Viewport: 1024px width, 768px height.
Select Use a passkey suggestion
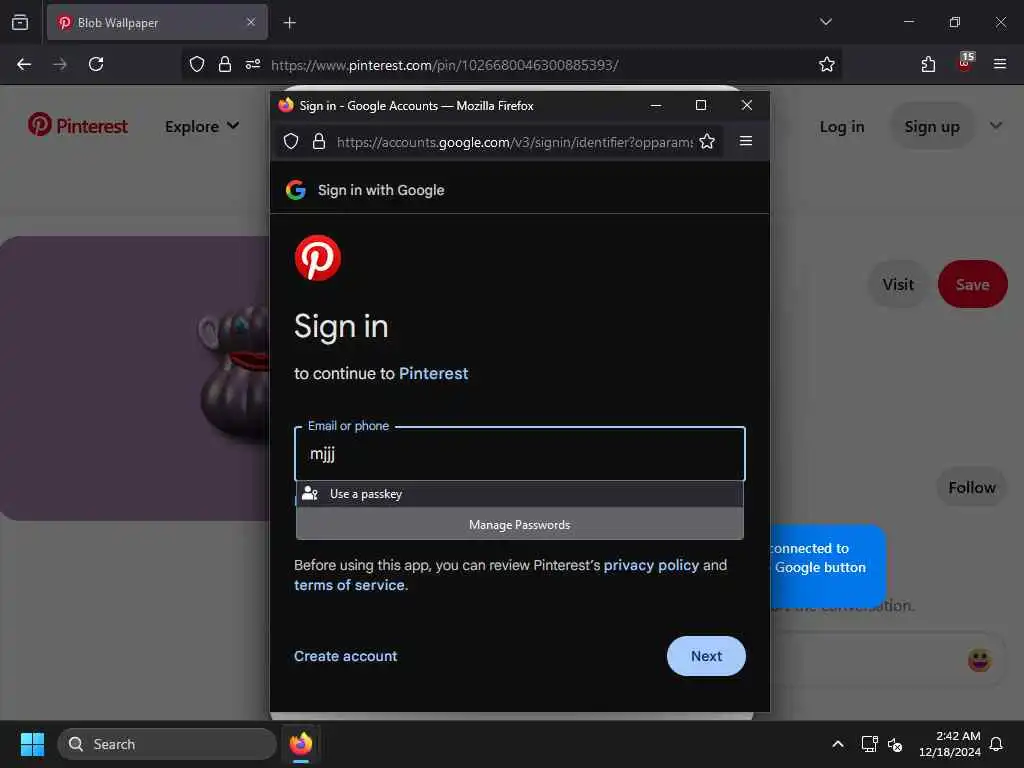520,494
